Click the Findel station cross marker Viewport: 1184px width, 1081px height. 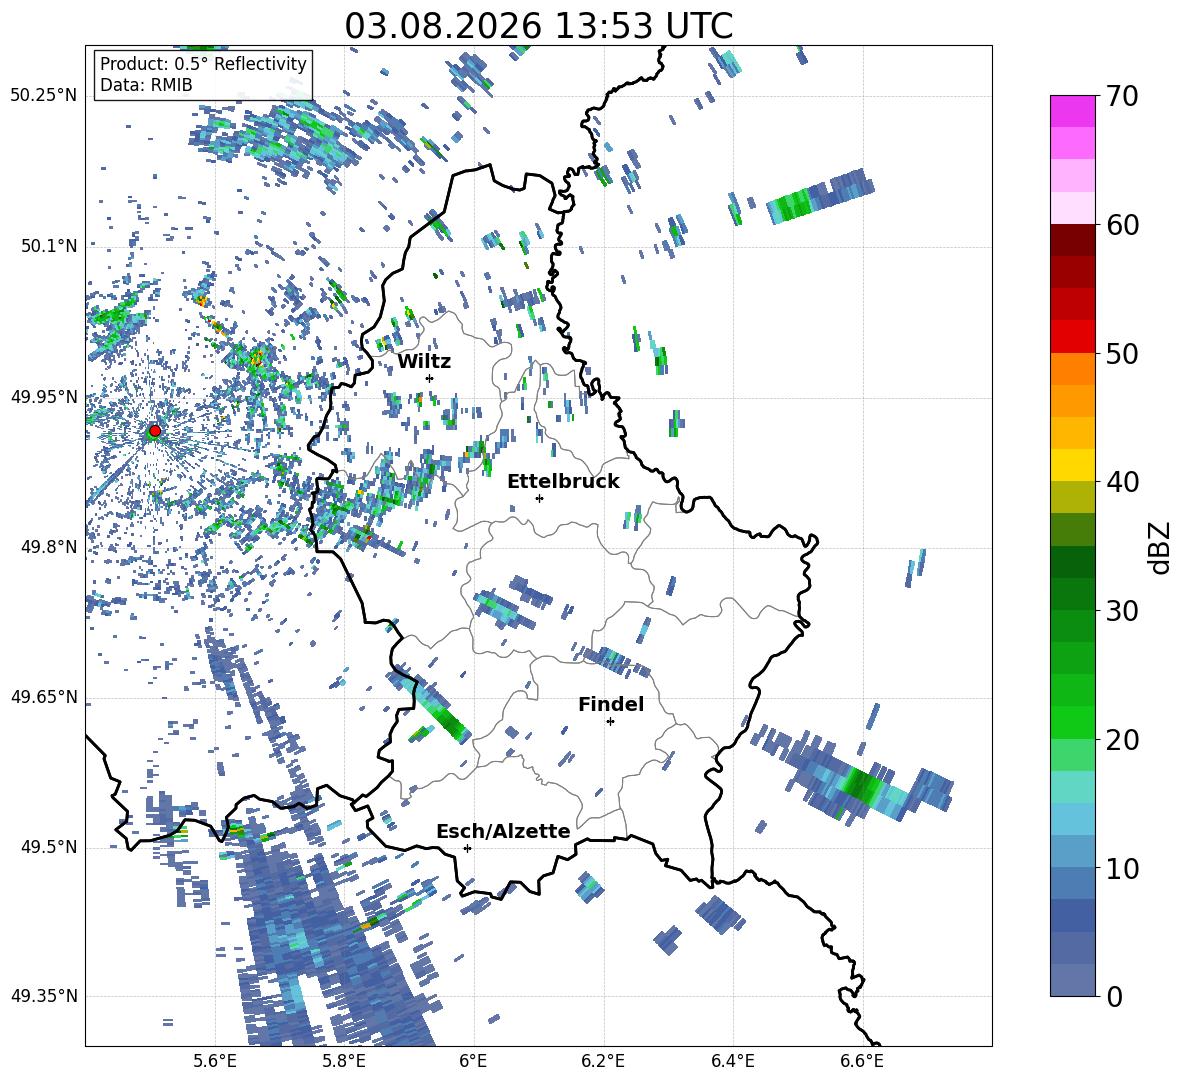tap(610, 722)
